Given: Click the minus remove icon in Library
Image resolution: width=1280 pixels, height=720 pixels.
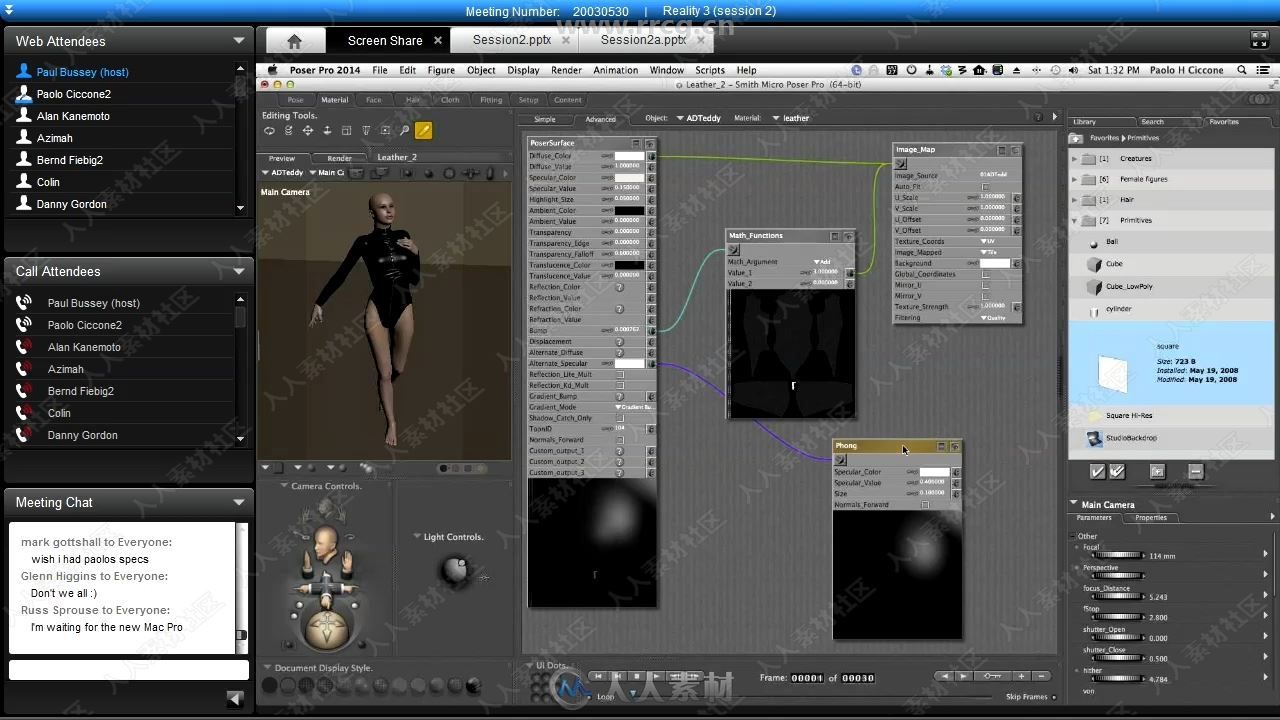Looking at the screenshot, I should click(1195, 471).
